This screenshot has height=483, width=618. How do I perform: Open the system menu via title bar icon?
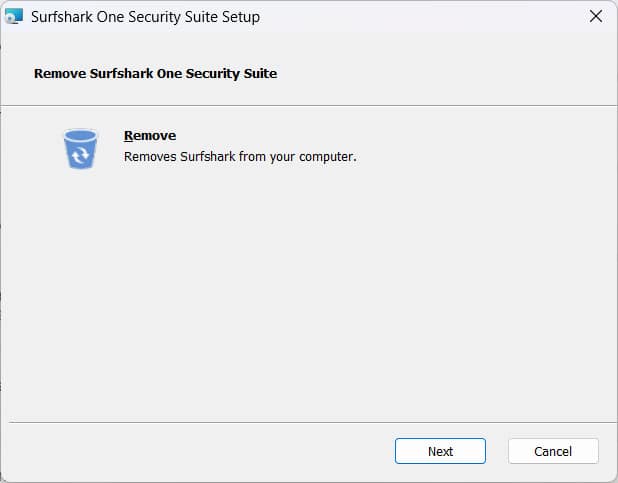coord(14,16)
